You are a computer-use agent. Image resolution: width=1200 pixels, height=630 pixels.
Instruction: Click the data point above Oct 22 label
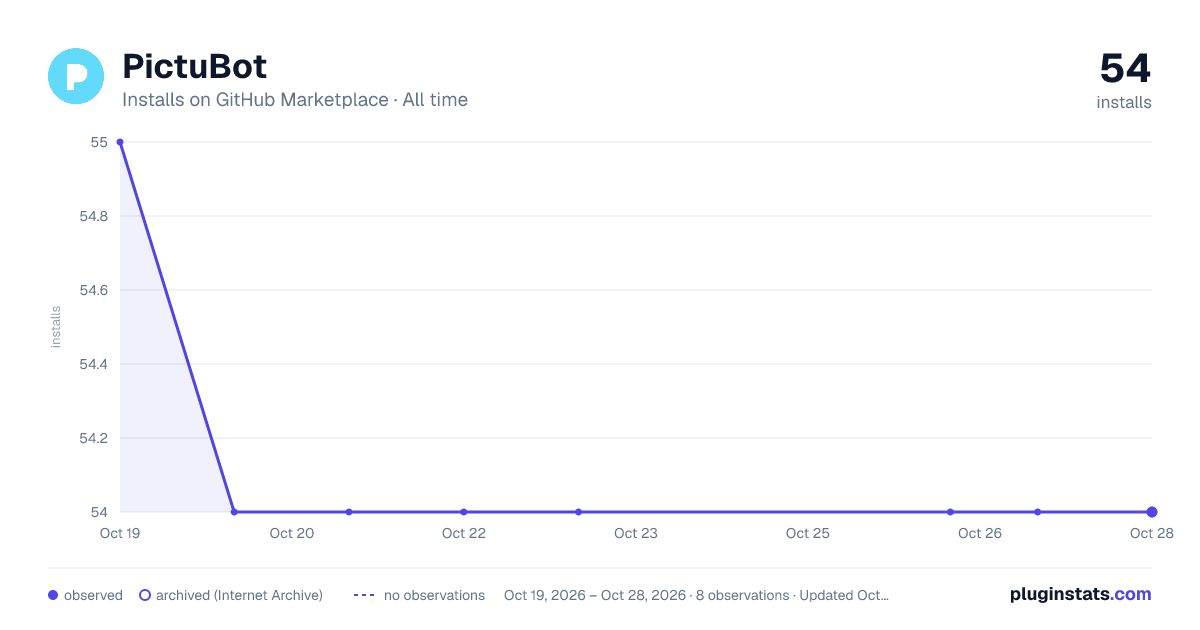(464, 512)
